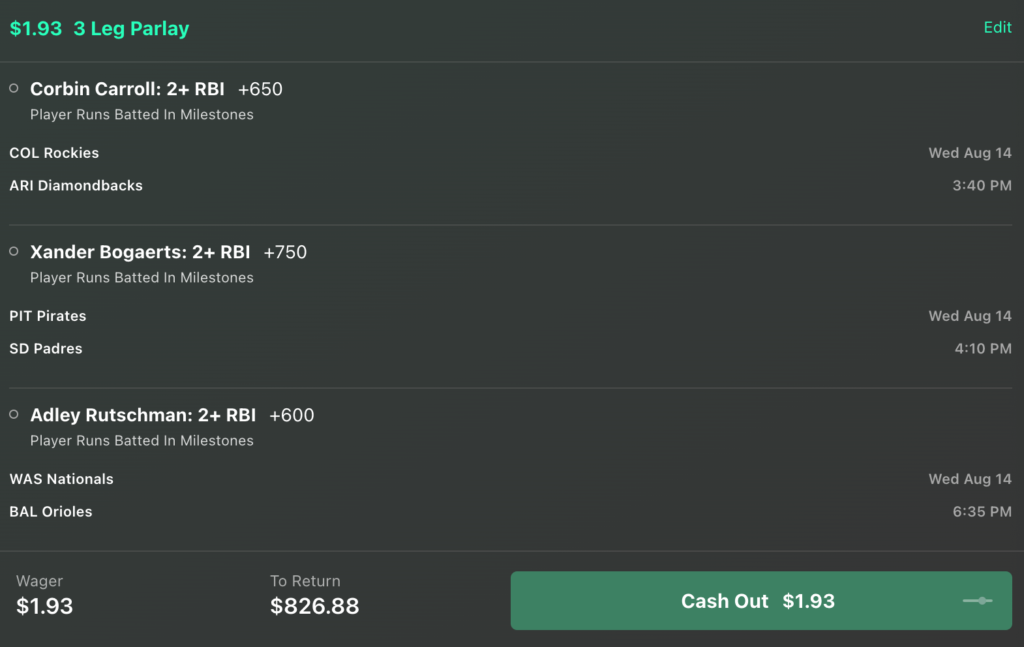Select the circle beside Corbin Carroll leg
This screenshot has height=647, width=1024.
pyautogui.click(x=14, y=88)
